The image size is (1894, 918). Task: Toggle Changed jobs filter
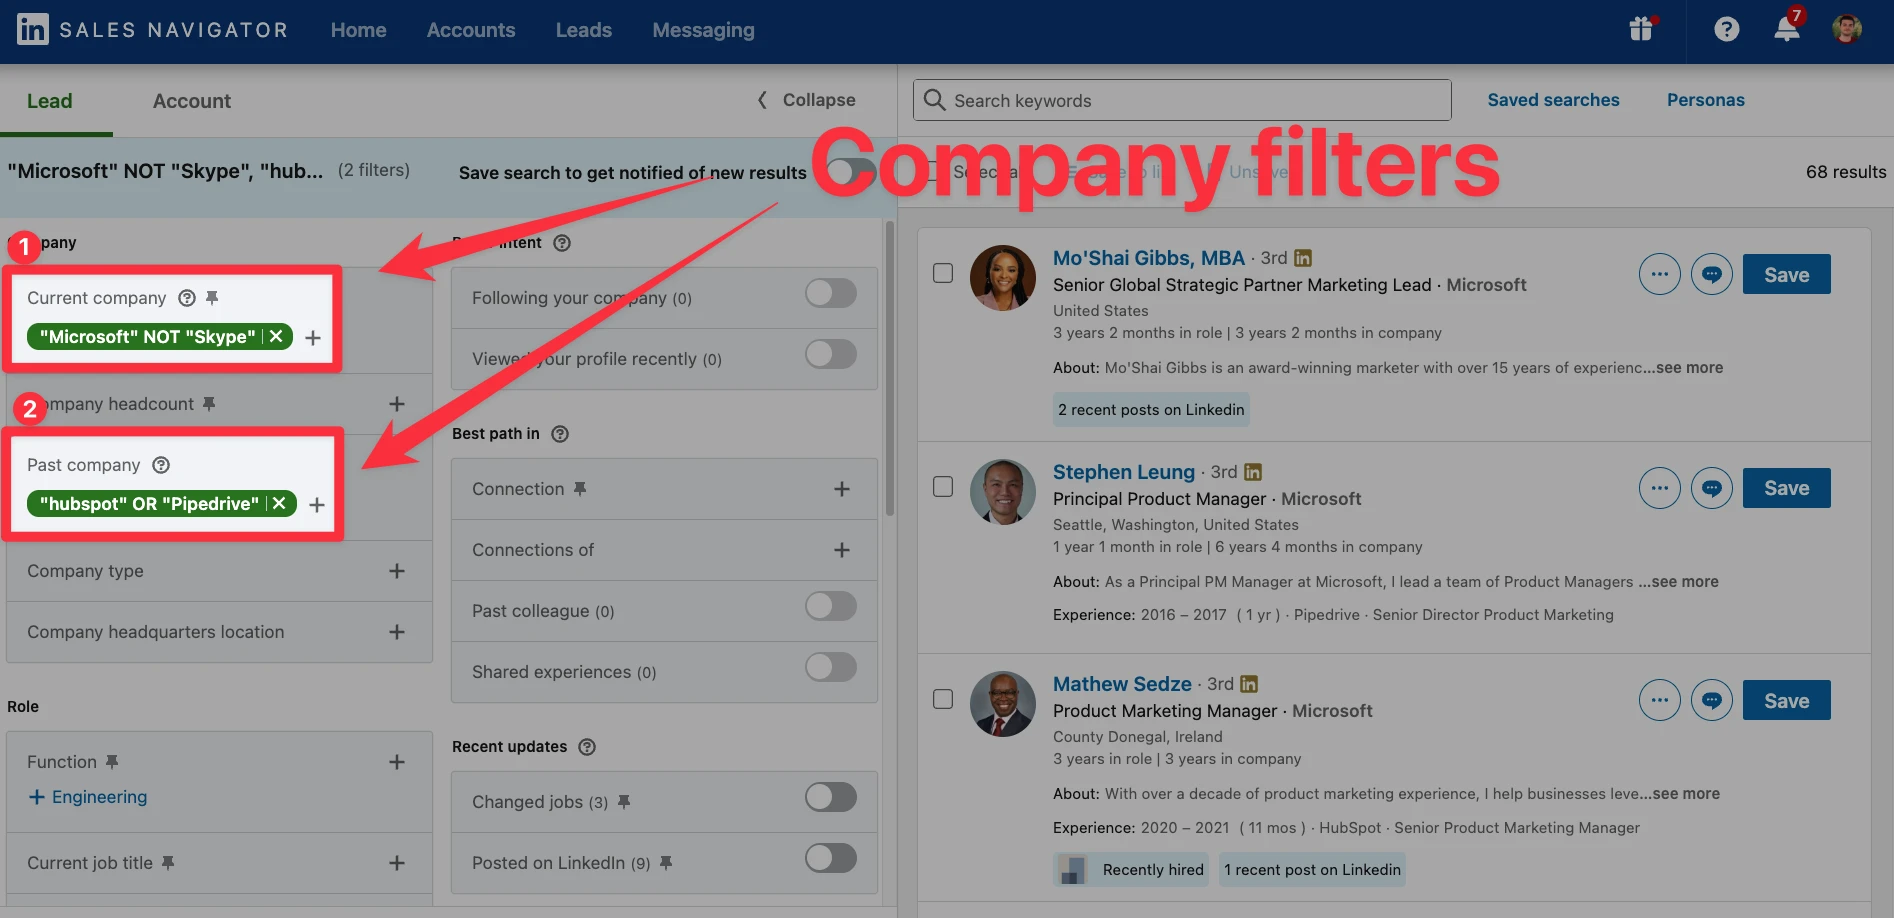(x=831, y=797)
